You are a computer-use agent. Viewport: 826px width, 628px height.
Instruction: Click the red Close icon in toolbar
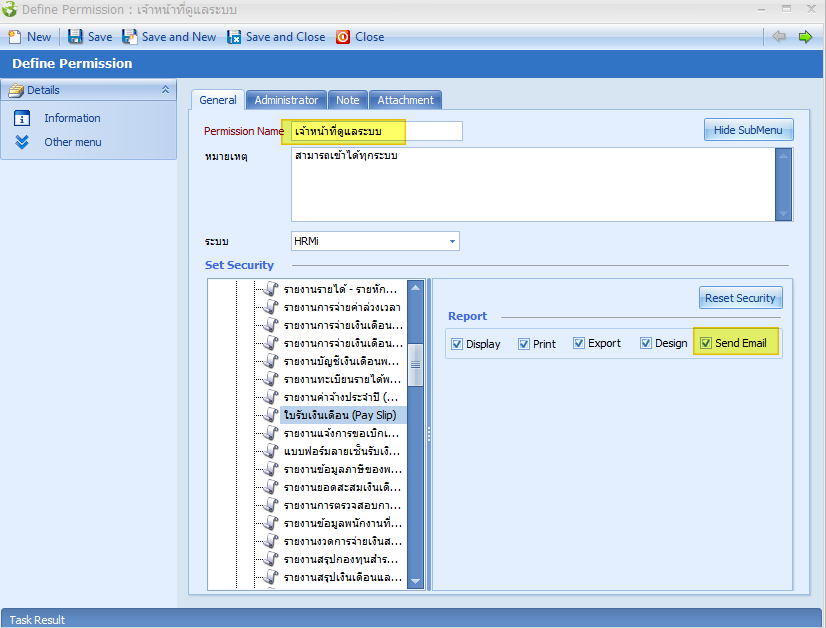(x=343, y=37)
